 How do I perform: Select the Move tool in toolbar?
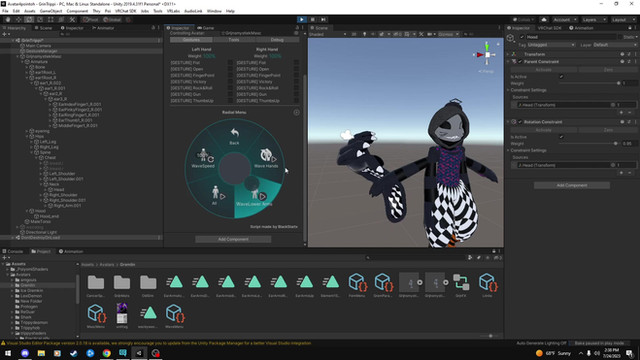click(x=18, y=19)
